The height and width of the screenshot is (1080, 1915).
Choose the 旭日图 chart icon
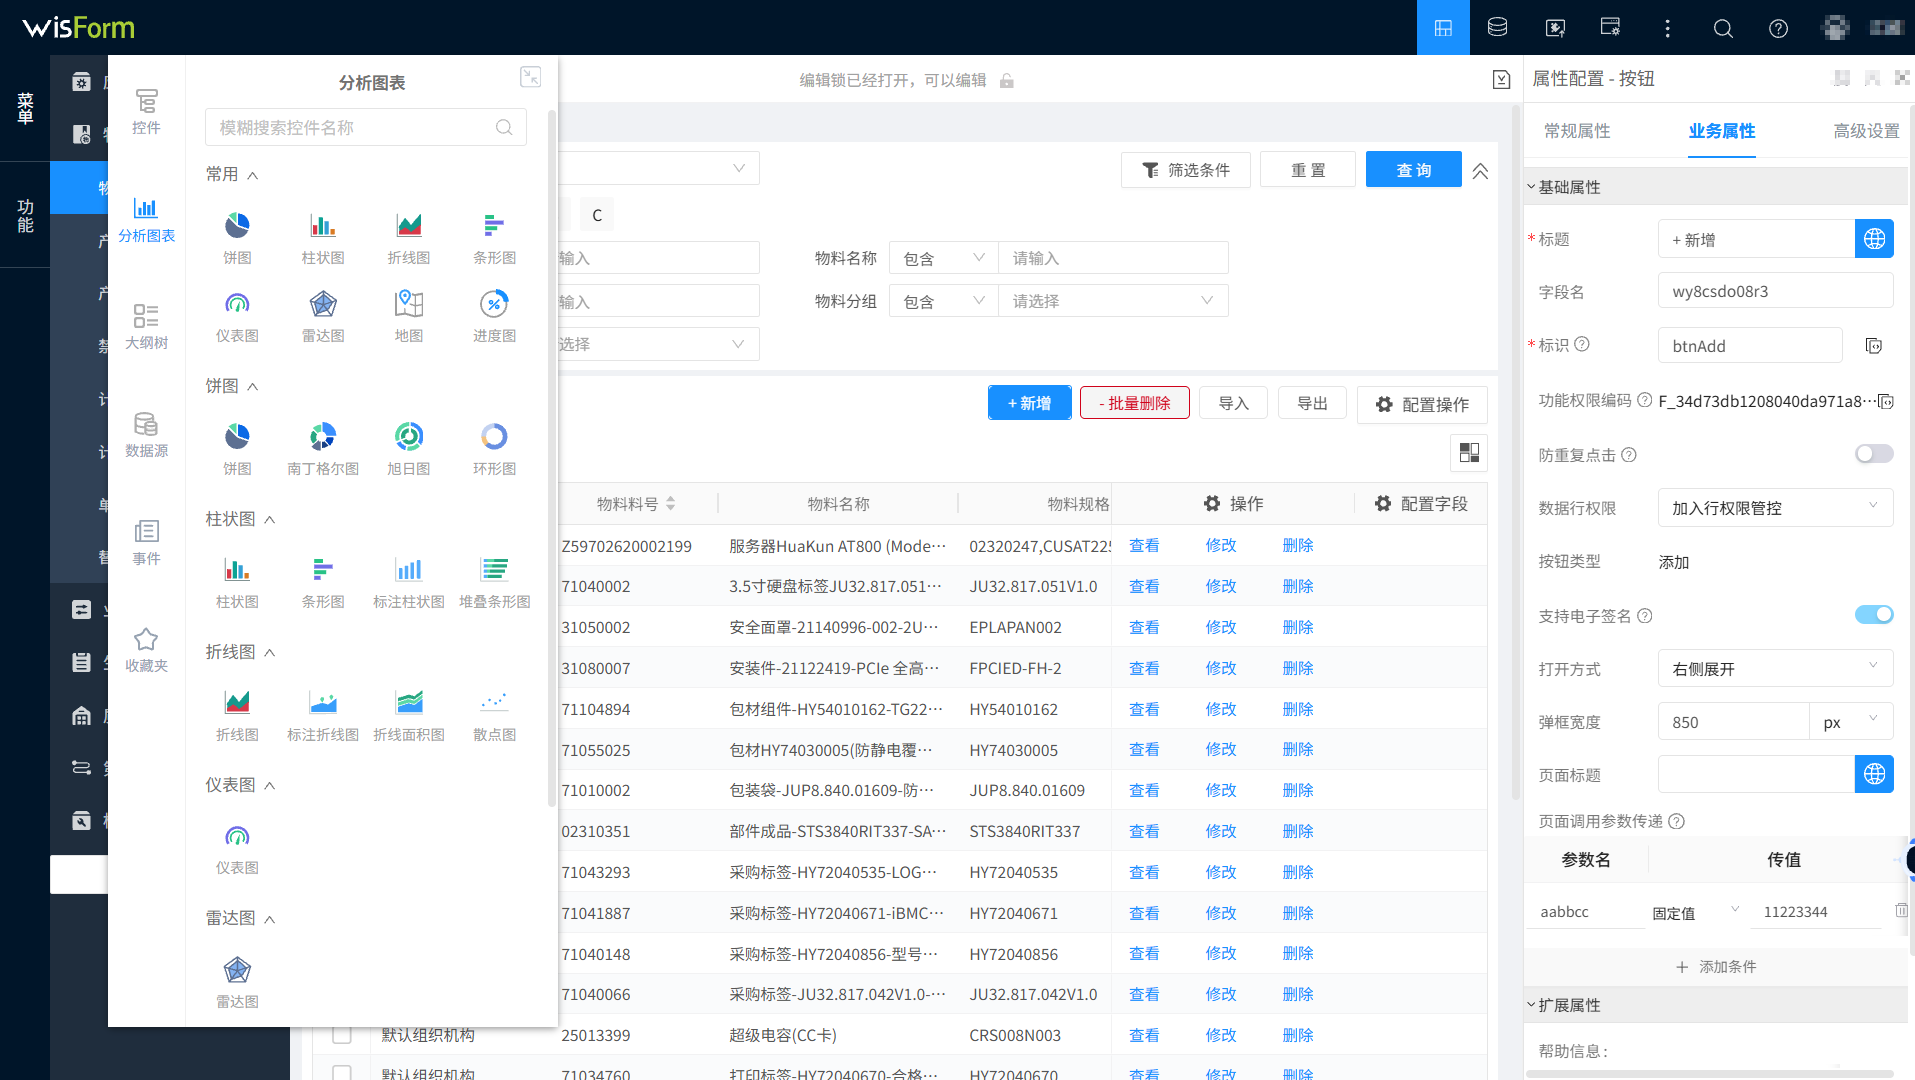tap(409, 448)
